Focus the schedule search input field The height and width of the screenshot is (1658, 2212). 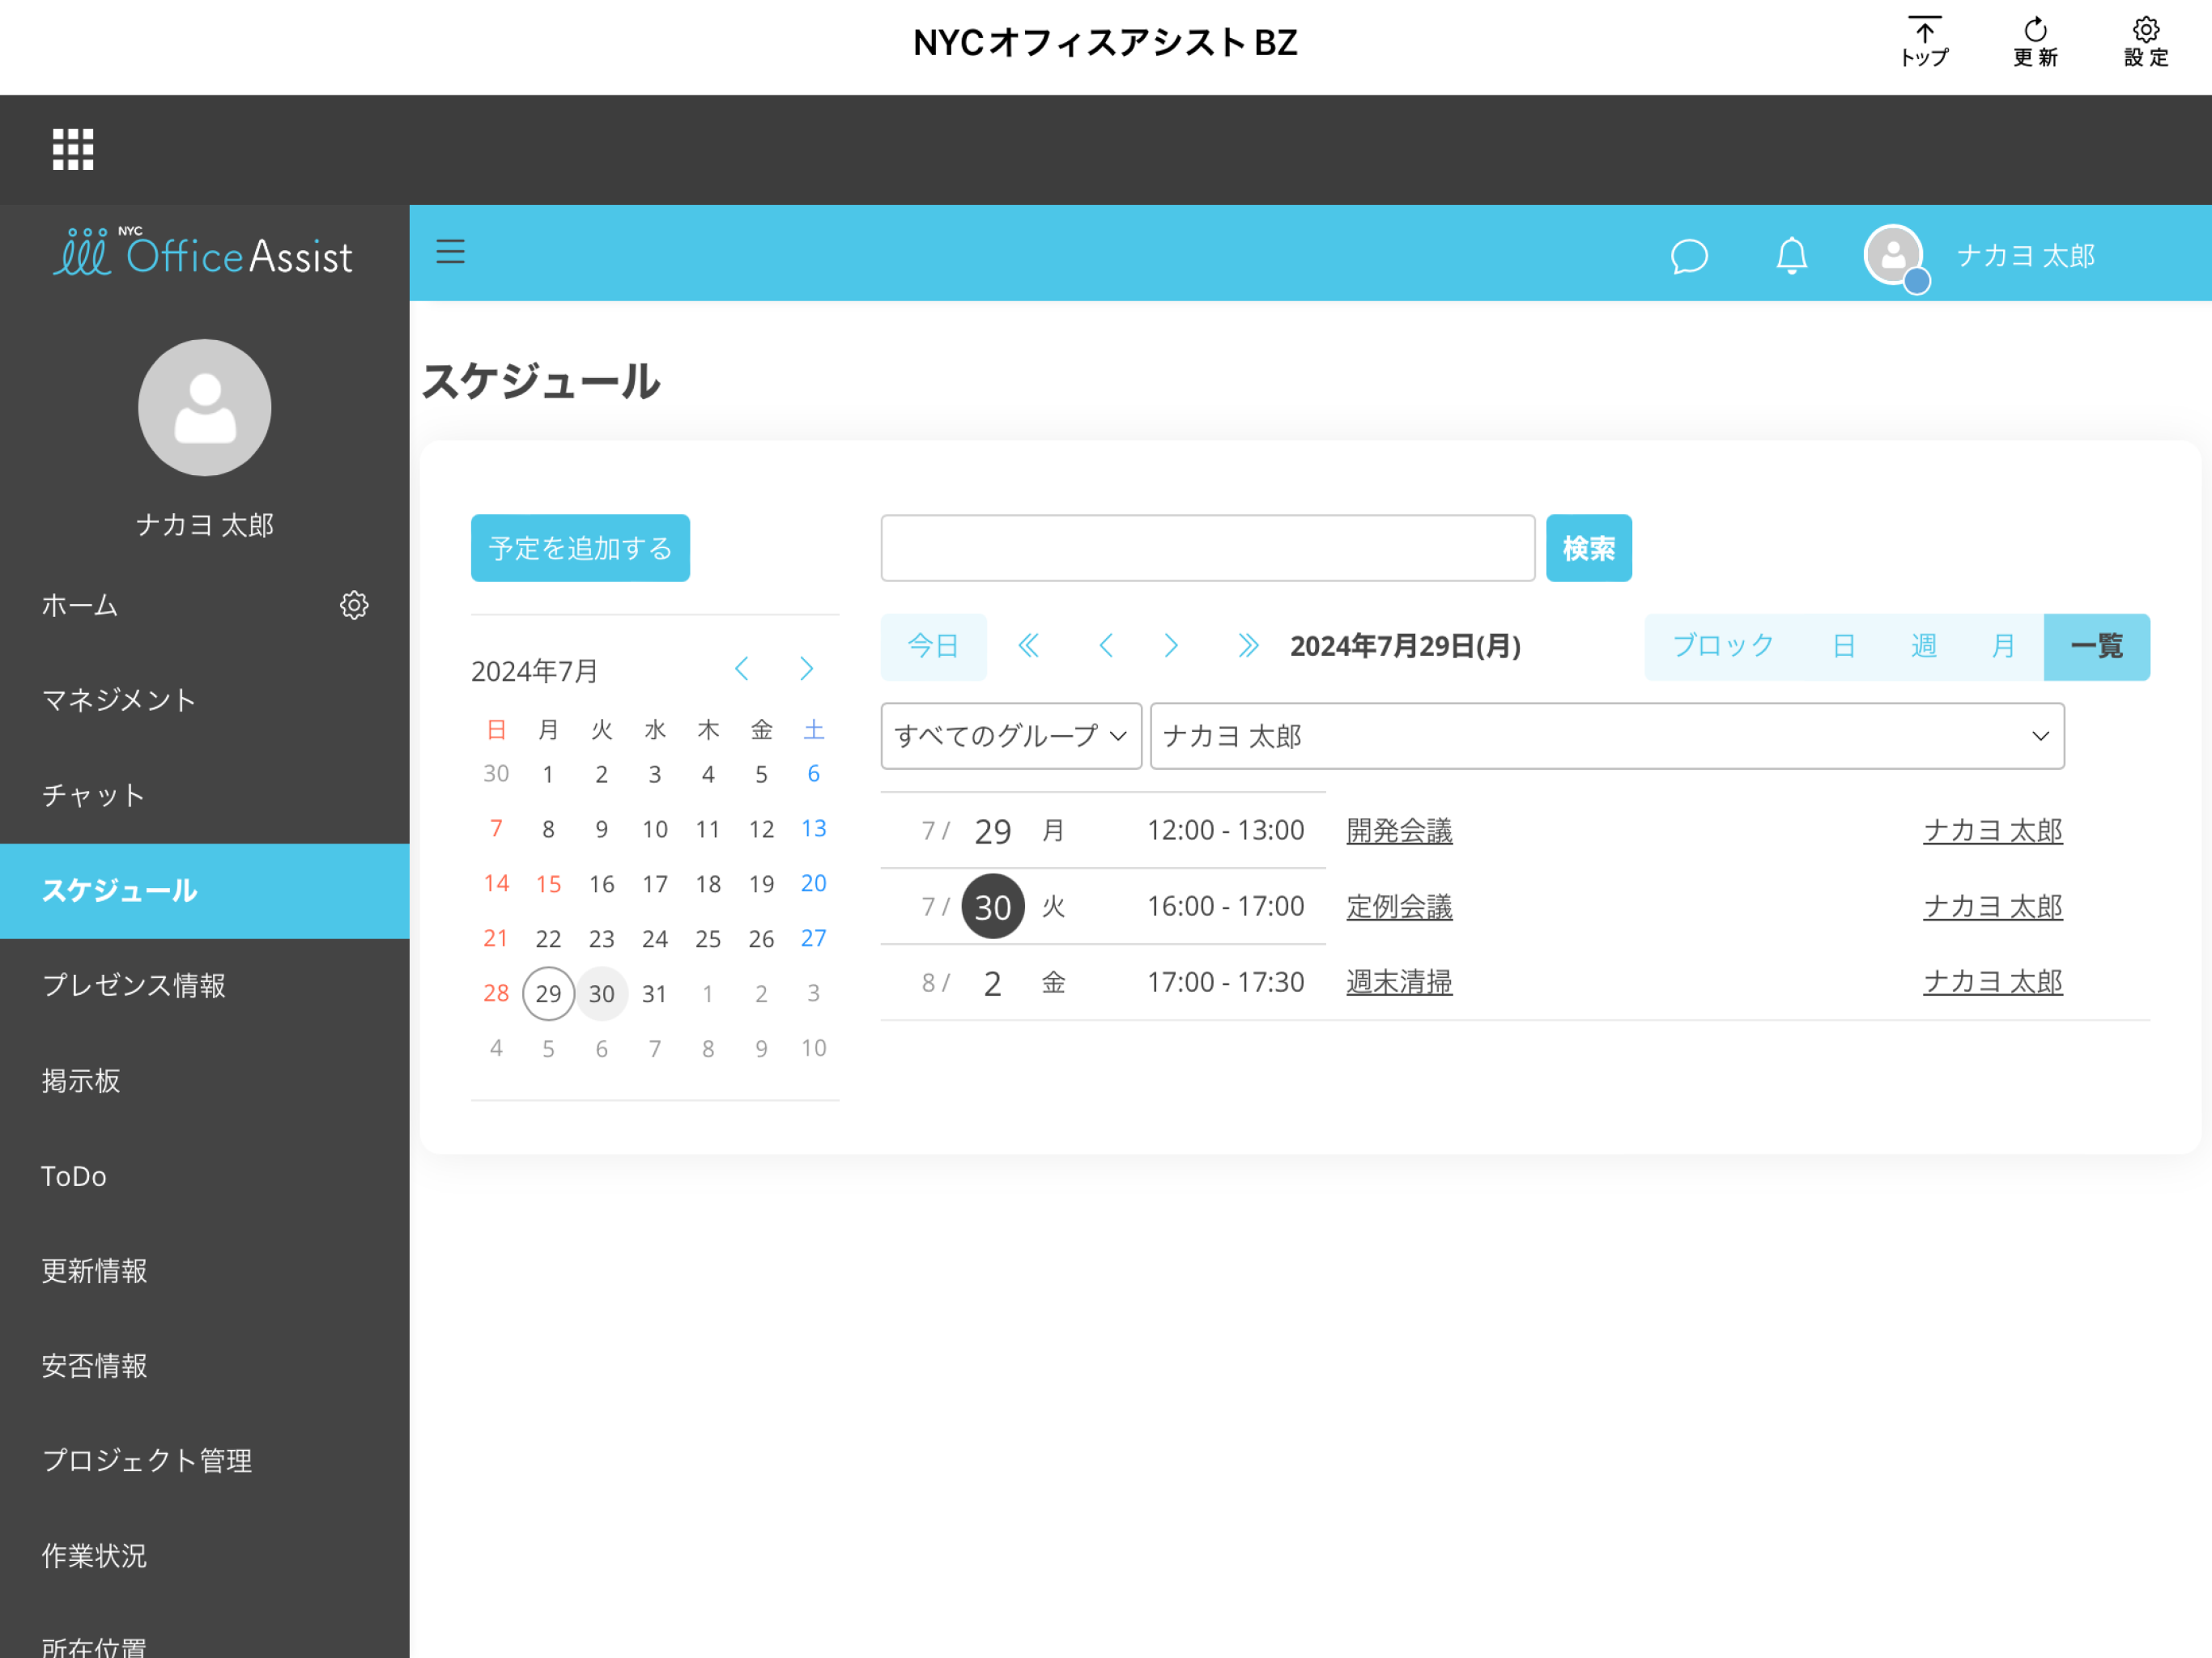tap(1208, 548)
